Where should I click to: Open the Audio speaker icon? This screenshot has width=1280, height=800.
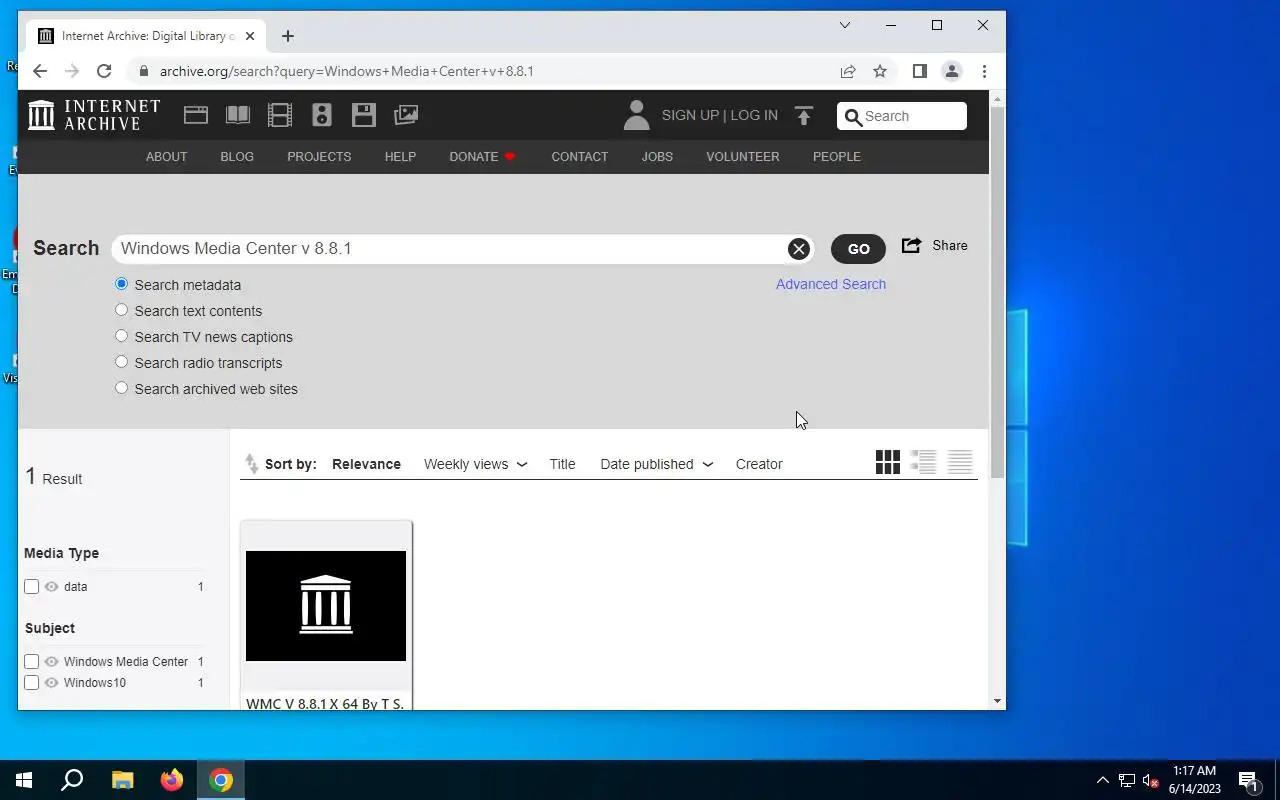pos(322,115)
